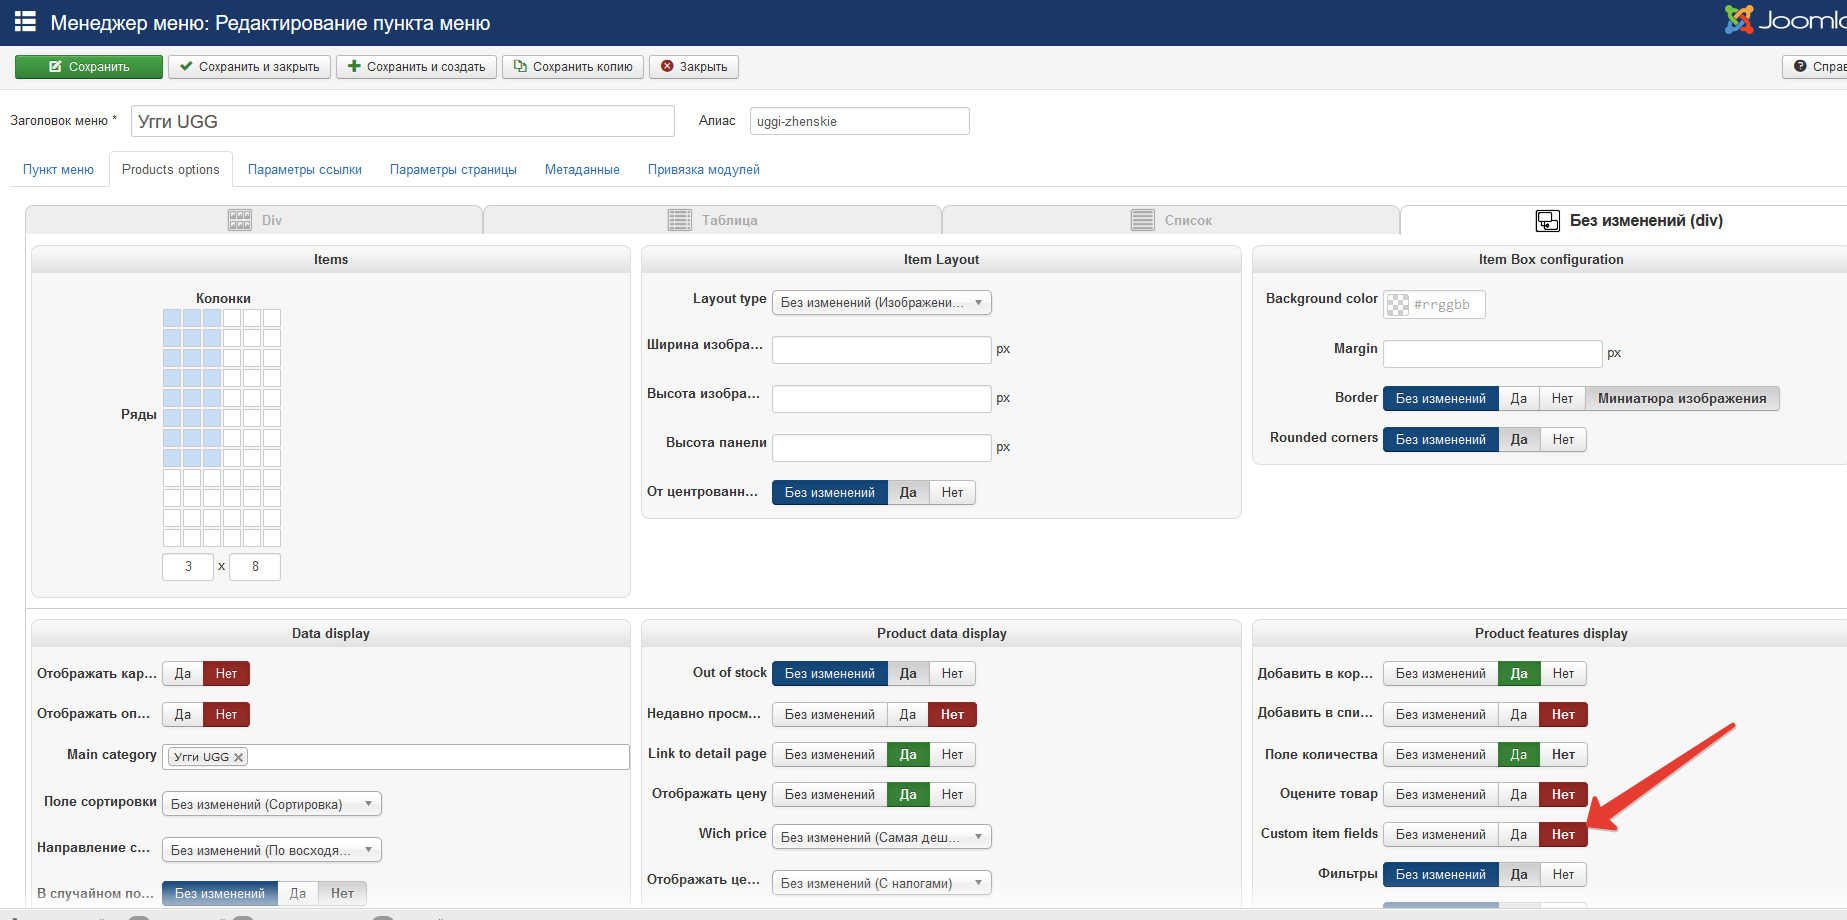Viewport: 1847px width, 920px height.
Task: Choose Без изменений for Отображать цену
Action: coord(830,795)
